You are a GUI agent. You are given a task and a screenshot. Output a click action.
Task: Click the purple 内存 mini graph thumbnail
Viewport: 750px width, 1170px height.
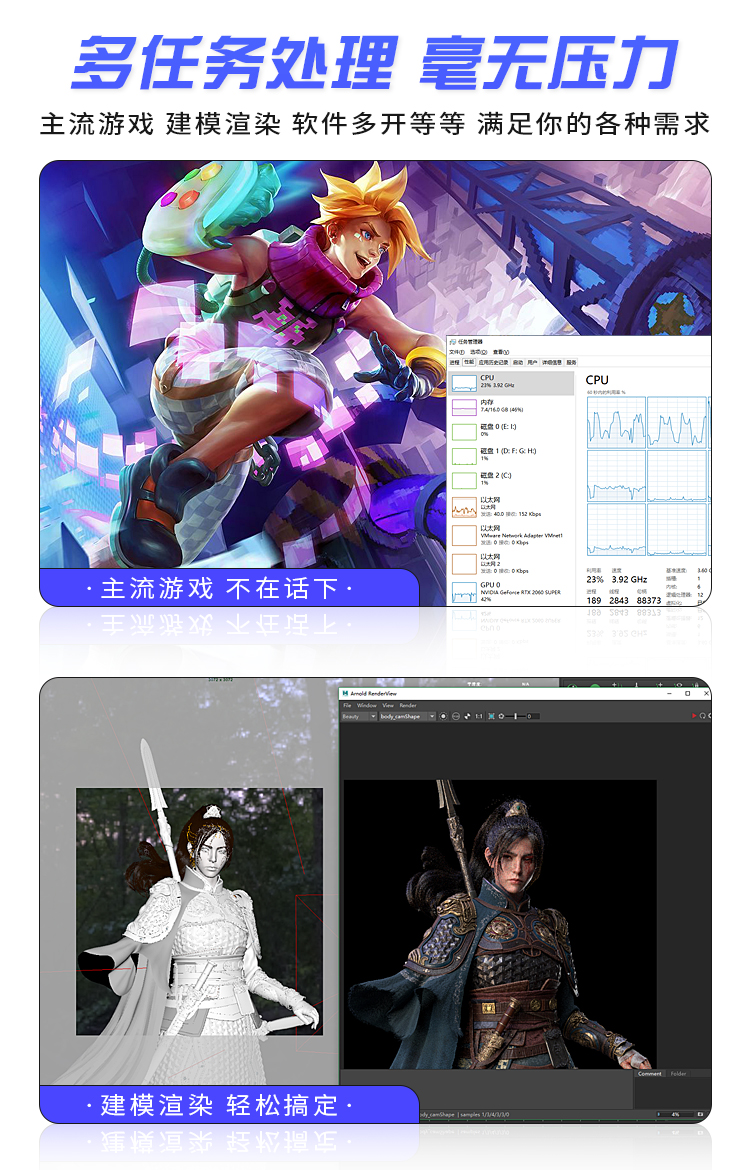pyautogui.click(x=464, y=407)
